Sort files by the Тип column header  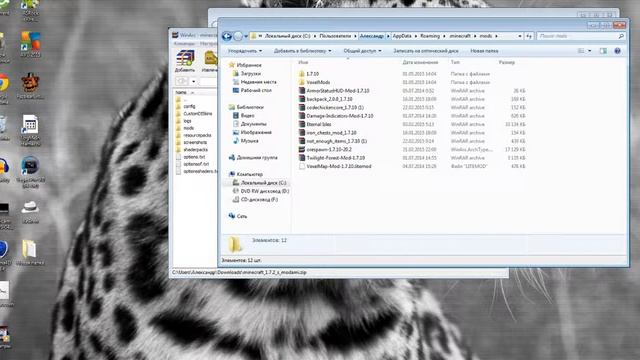click(x=455, y=62)
